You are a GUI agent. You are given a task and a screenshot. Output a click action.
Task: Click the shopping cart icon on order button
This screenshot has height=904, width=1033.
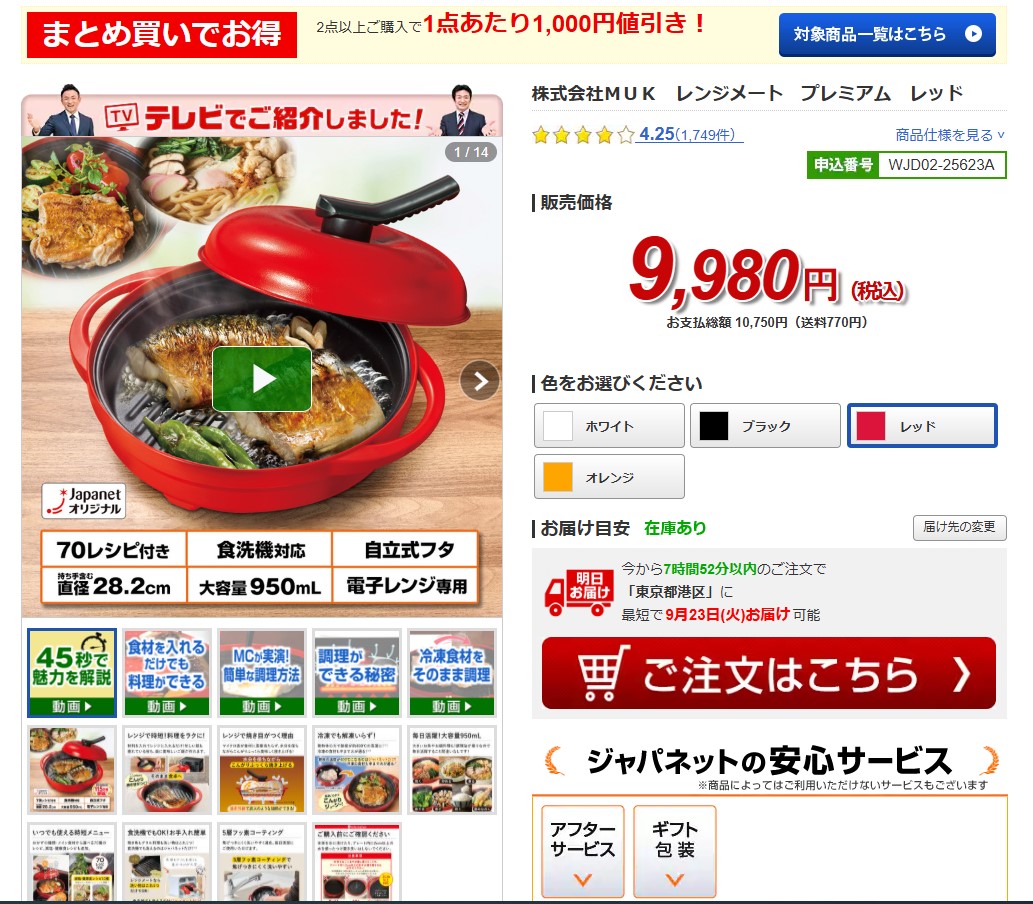click(x=601, y=673)
